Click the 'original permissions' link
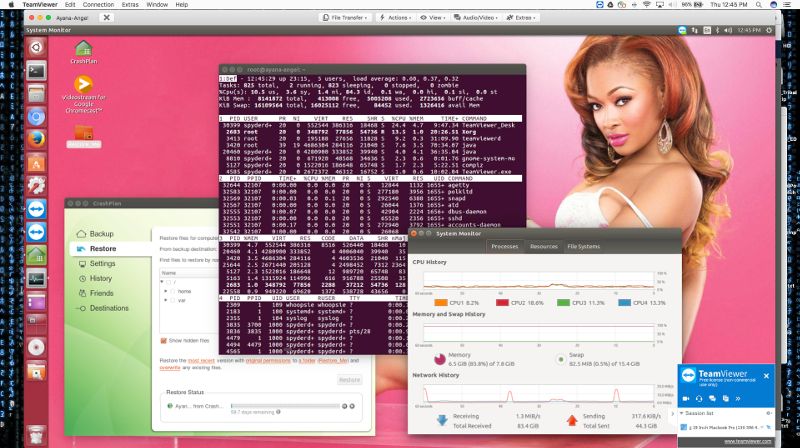 click(x=268, y=360)
